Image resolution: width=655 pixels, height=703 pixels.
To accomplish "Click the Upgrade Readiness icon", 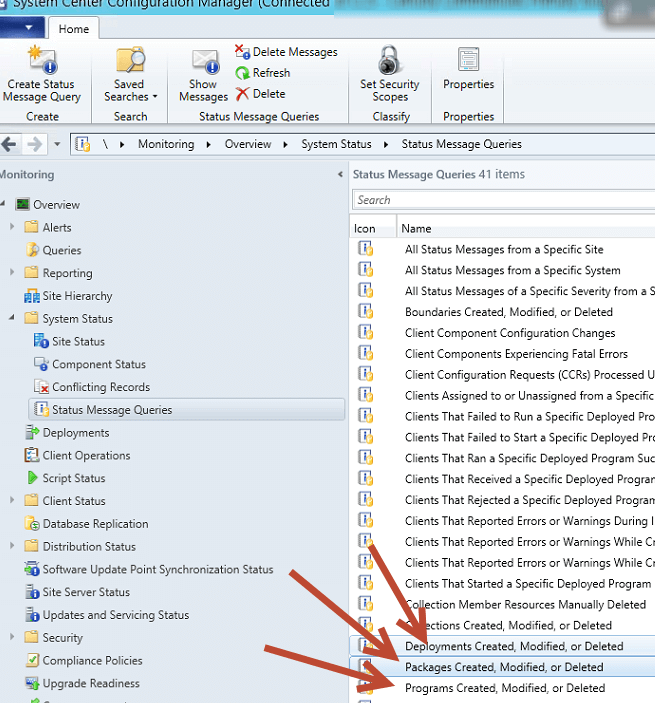I will tap(32, 683).
